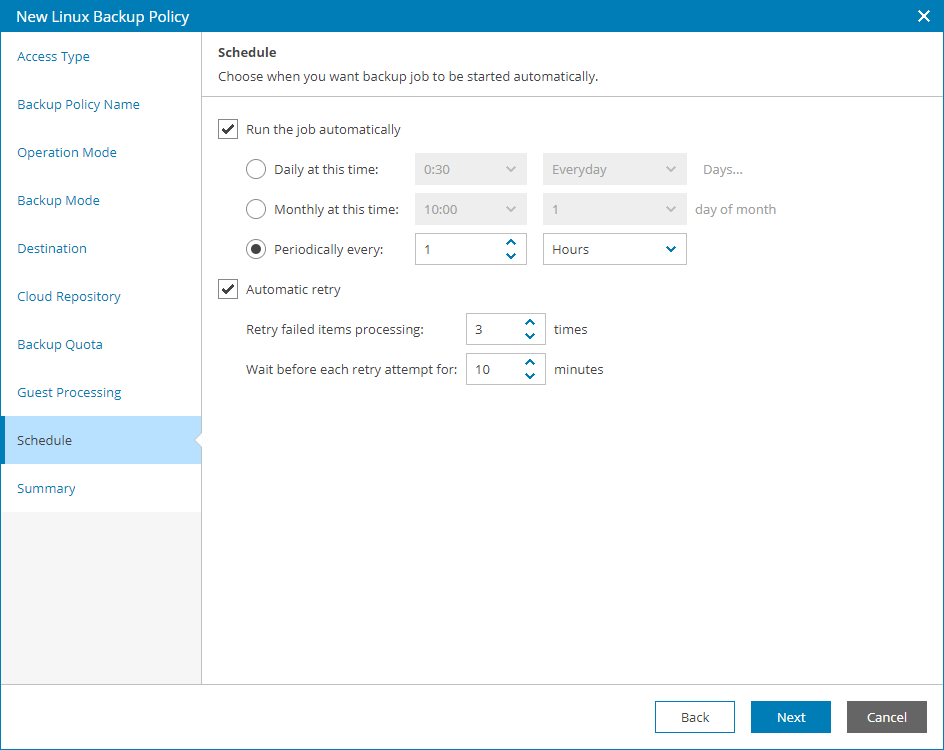
Task: Select the 'Daily at this time' radio button
Action: click(x=256, y=169)
